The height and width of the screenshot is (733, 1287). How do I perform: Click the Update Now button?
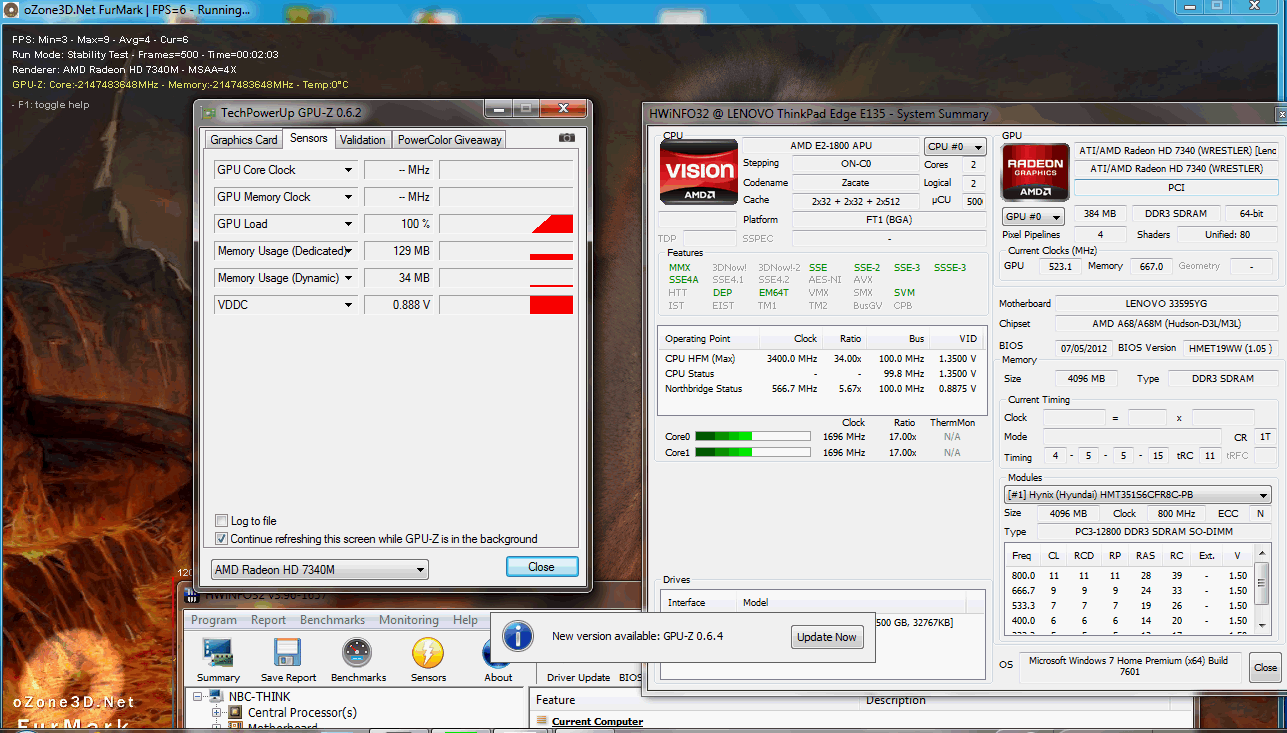[827, 637]
